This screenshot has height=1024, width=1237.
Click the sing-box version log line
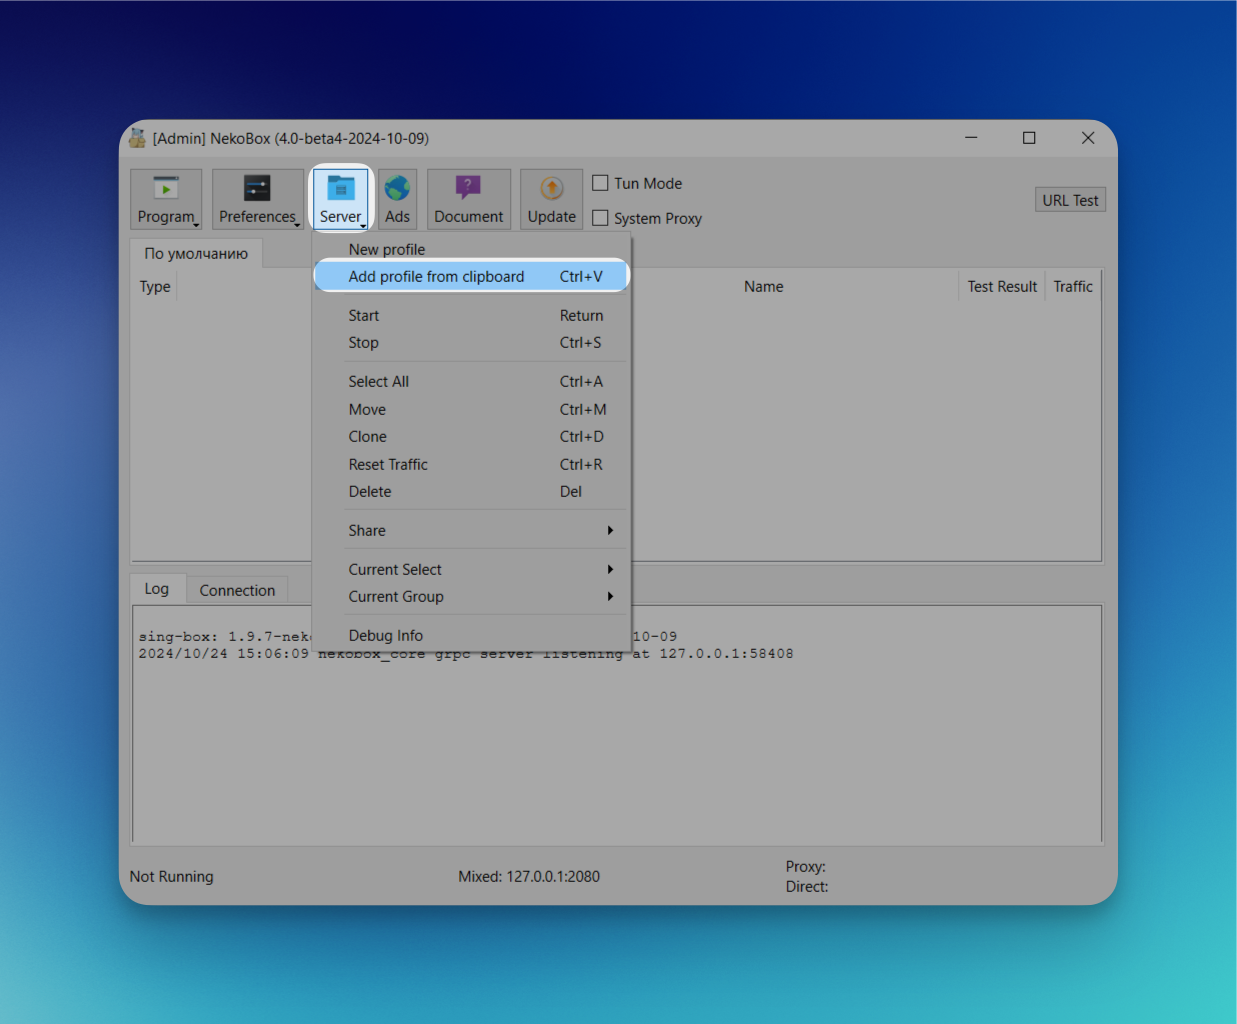(408, 637)
